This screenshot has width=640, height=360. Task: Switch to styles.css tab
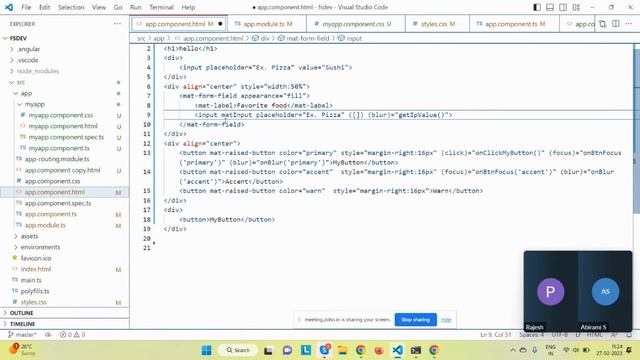pos(437,24)
